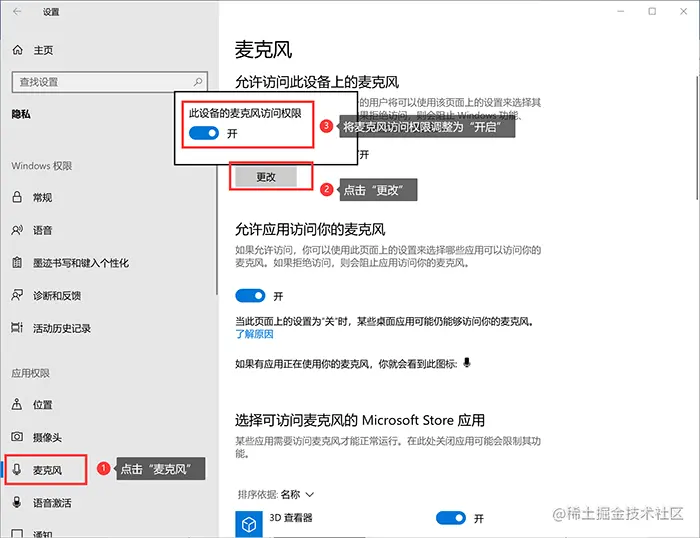Click the 位置 location icon
Screen dimensions: 700x538
click(17, 404)
